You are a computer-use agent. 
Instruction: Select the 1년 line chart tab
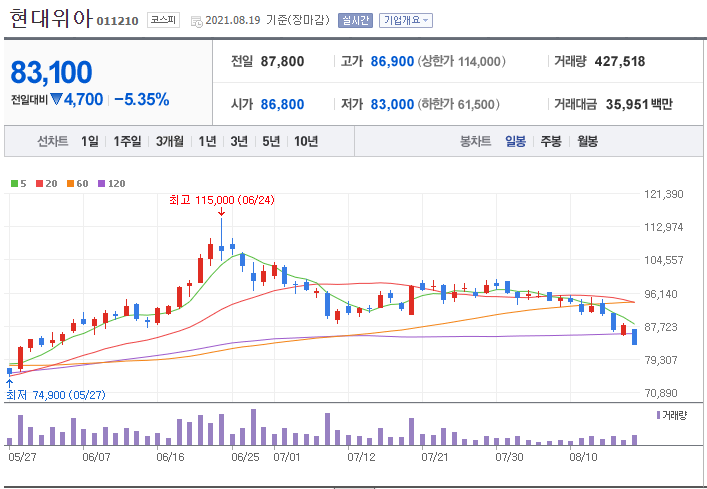[207, 142]
